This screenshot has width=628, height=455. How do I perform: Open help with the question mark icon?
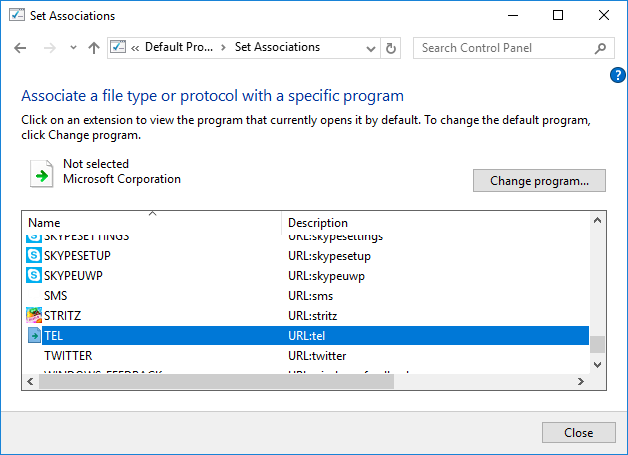tap(618, 75)
